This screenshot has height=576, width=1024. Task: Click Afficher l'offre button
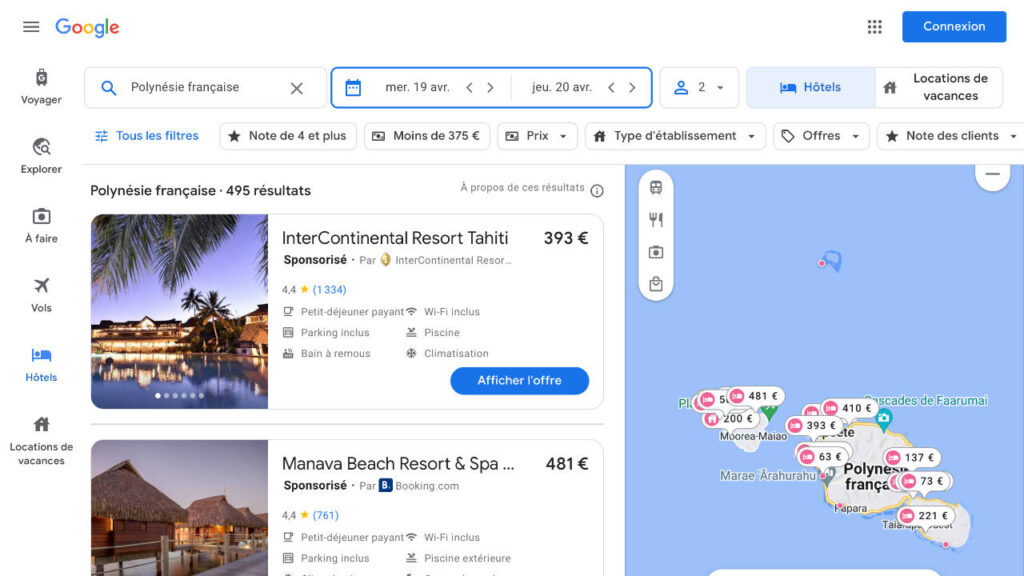519,381
